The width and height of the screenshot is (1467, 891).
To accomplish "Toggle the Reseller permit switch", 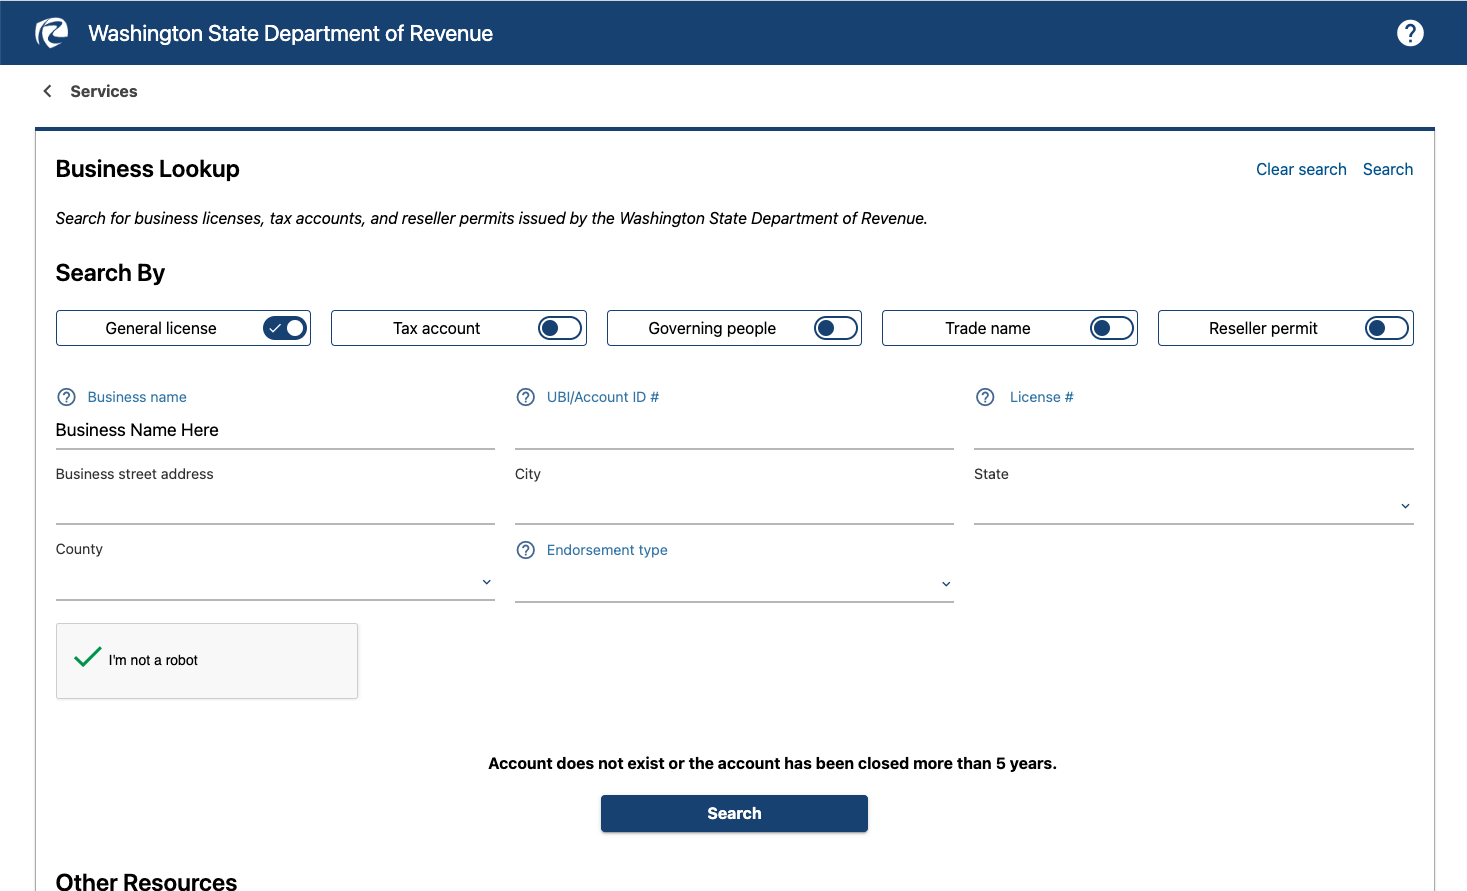I will click(x=1387, y=327).
